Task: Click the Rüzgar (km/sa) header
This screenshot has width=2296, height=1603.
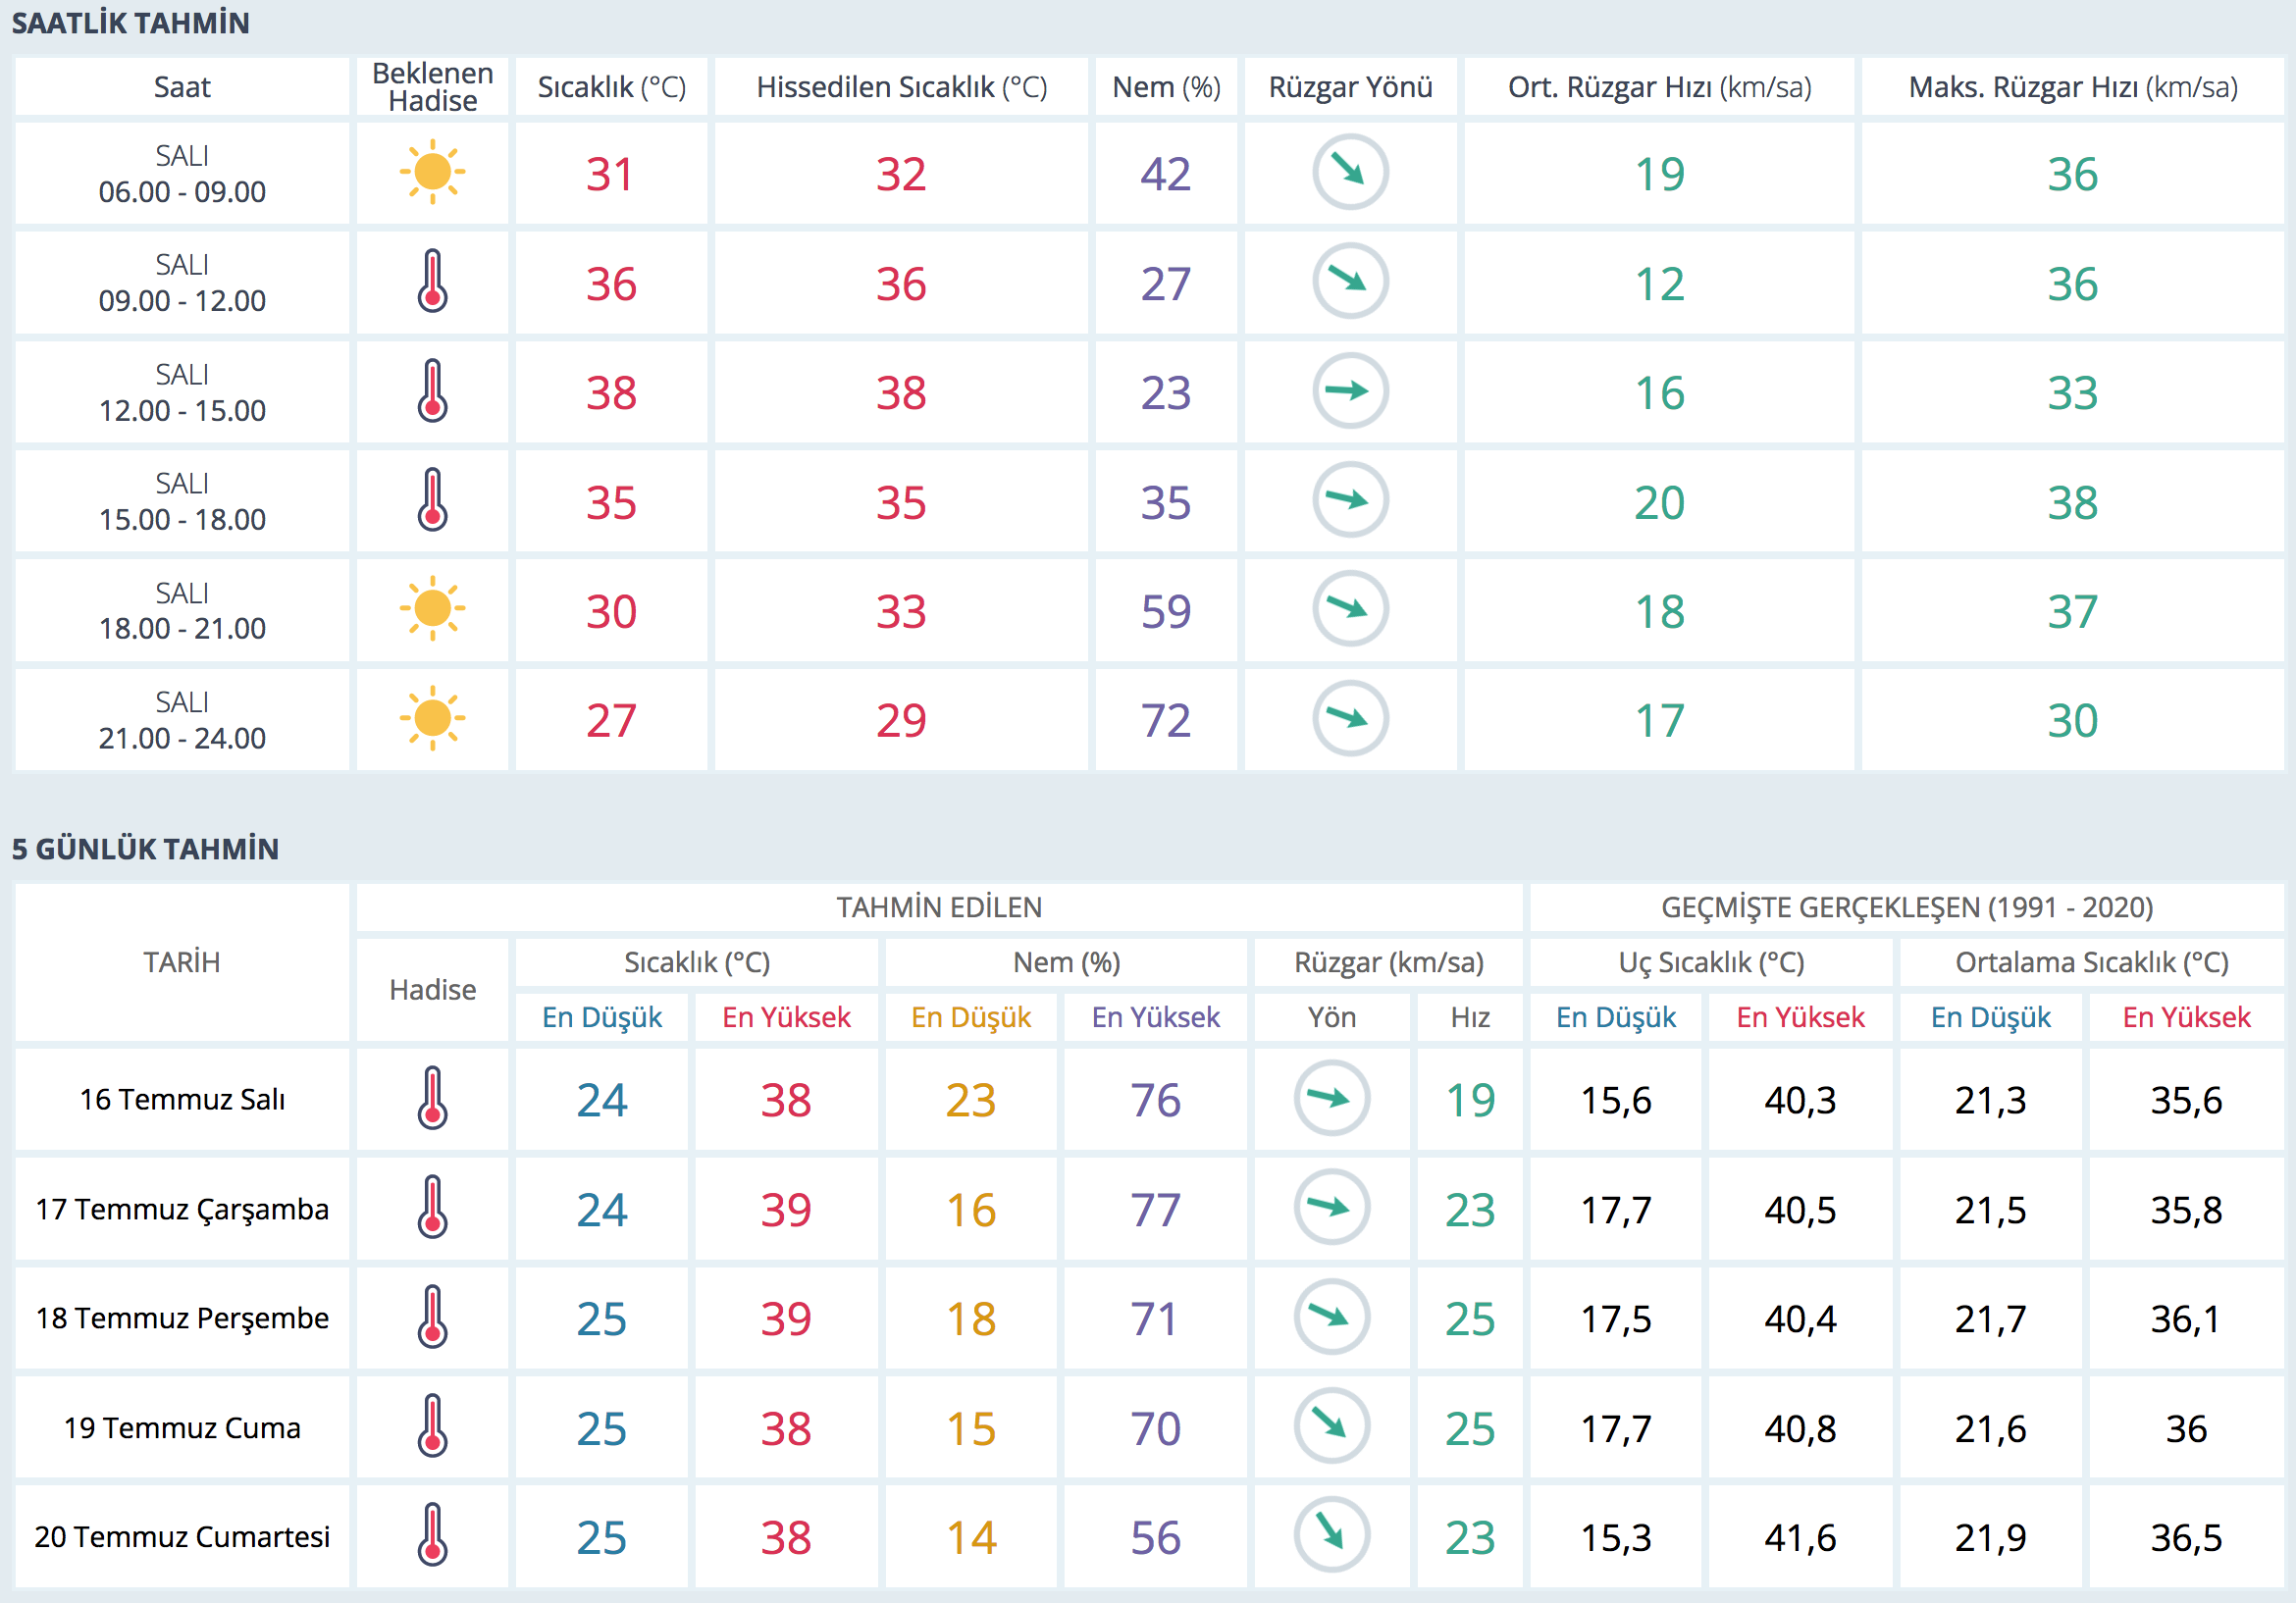Action: pyautogui.click(x=1388, y=962)
